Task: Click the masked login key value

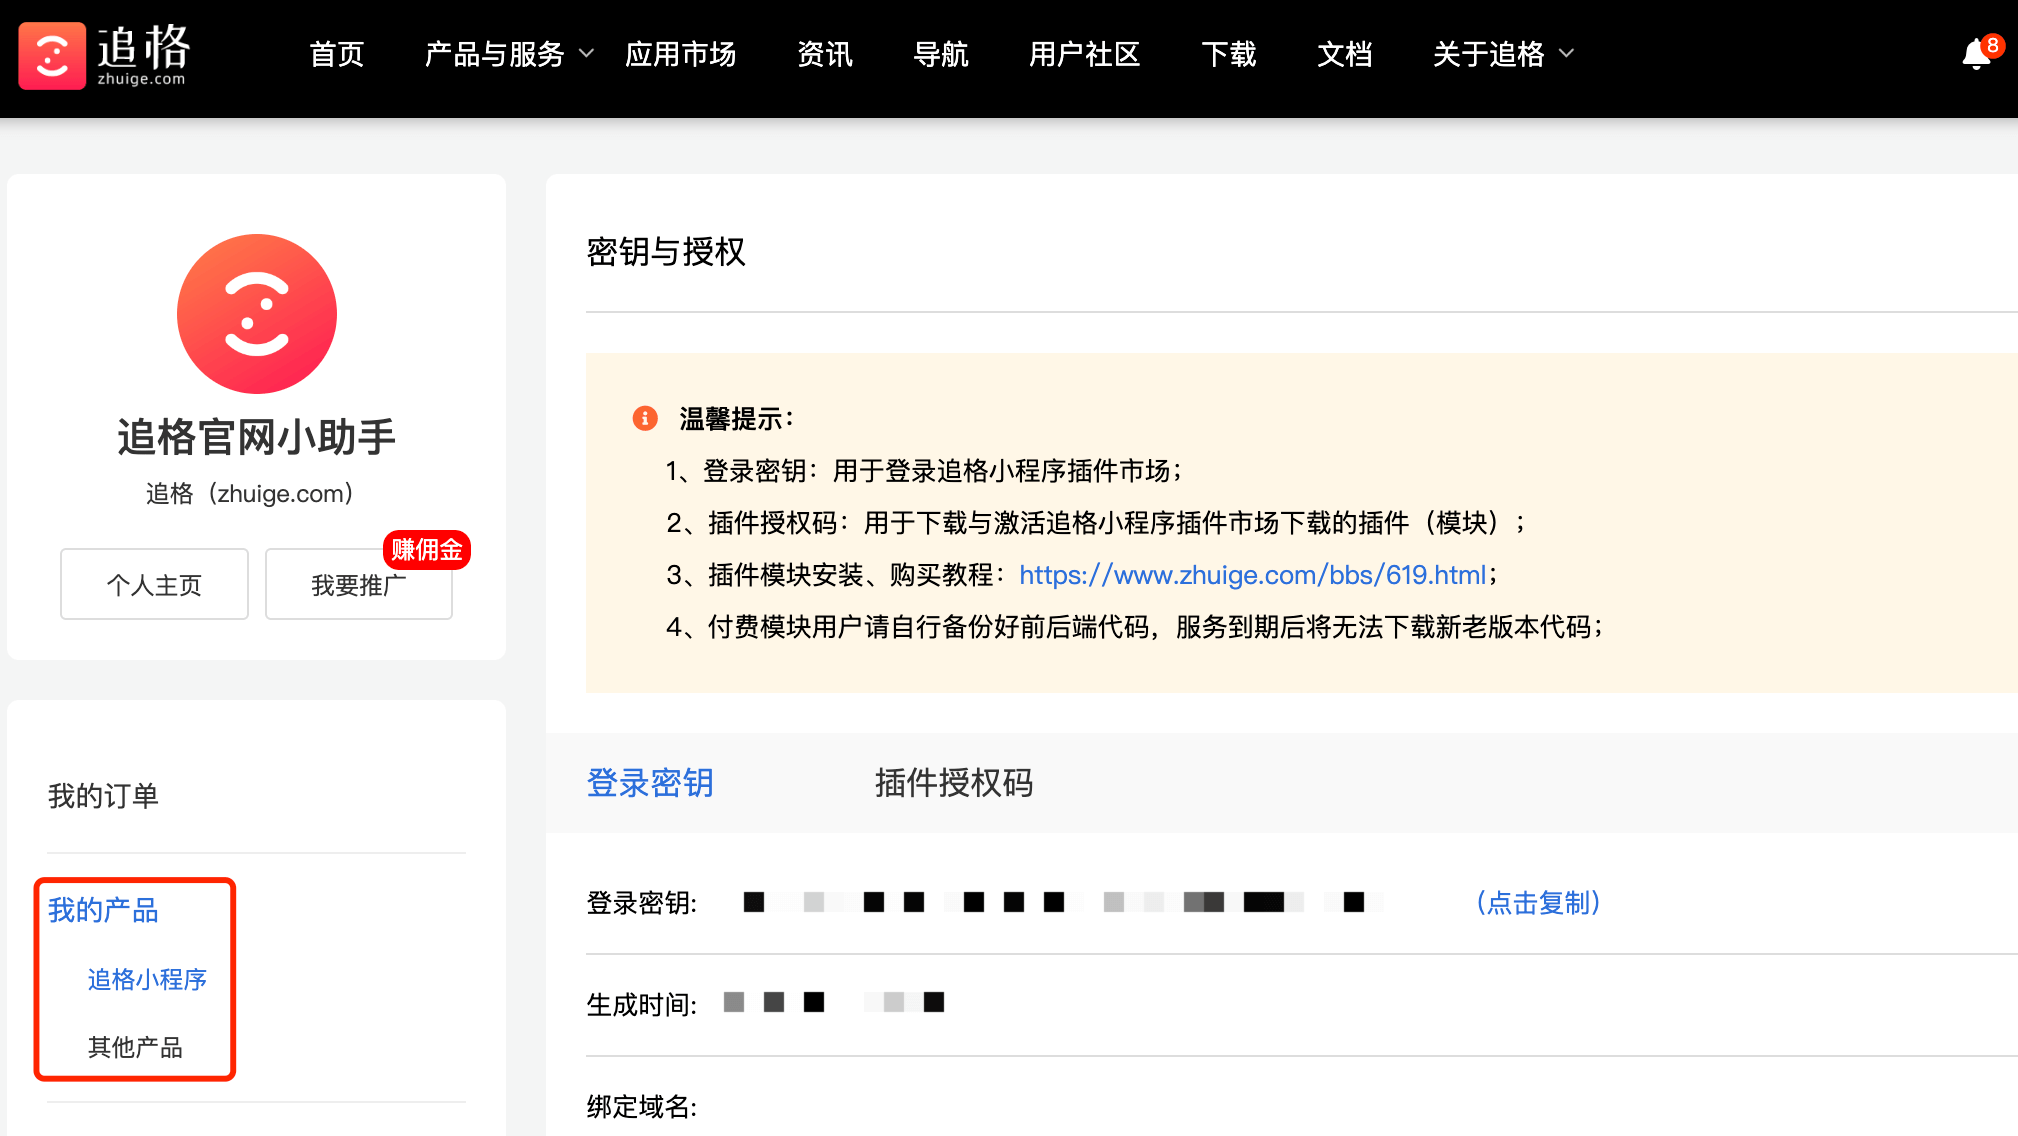Action: 1064,902
